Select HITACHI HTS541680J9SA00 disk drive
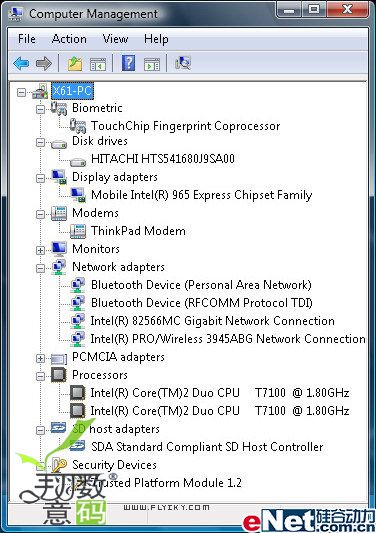The width and height of the screenshot is (376, 533). click(163, 159)
